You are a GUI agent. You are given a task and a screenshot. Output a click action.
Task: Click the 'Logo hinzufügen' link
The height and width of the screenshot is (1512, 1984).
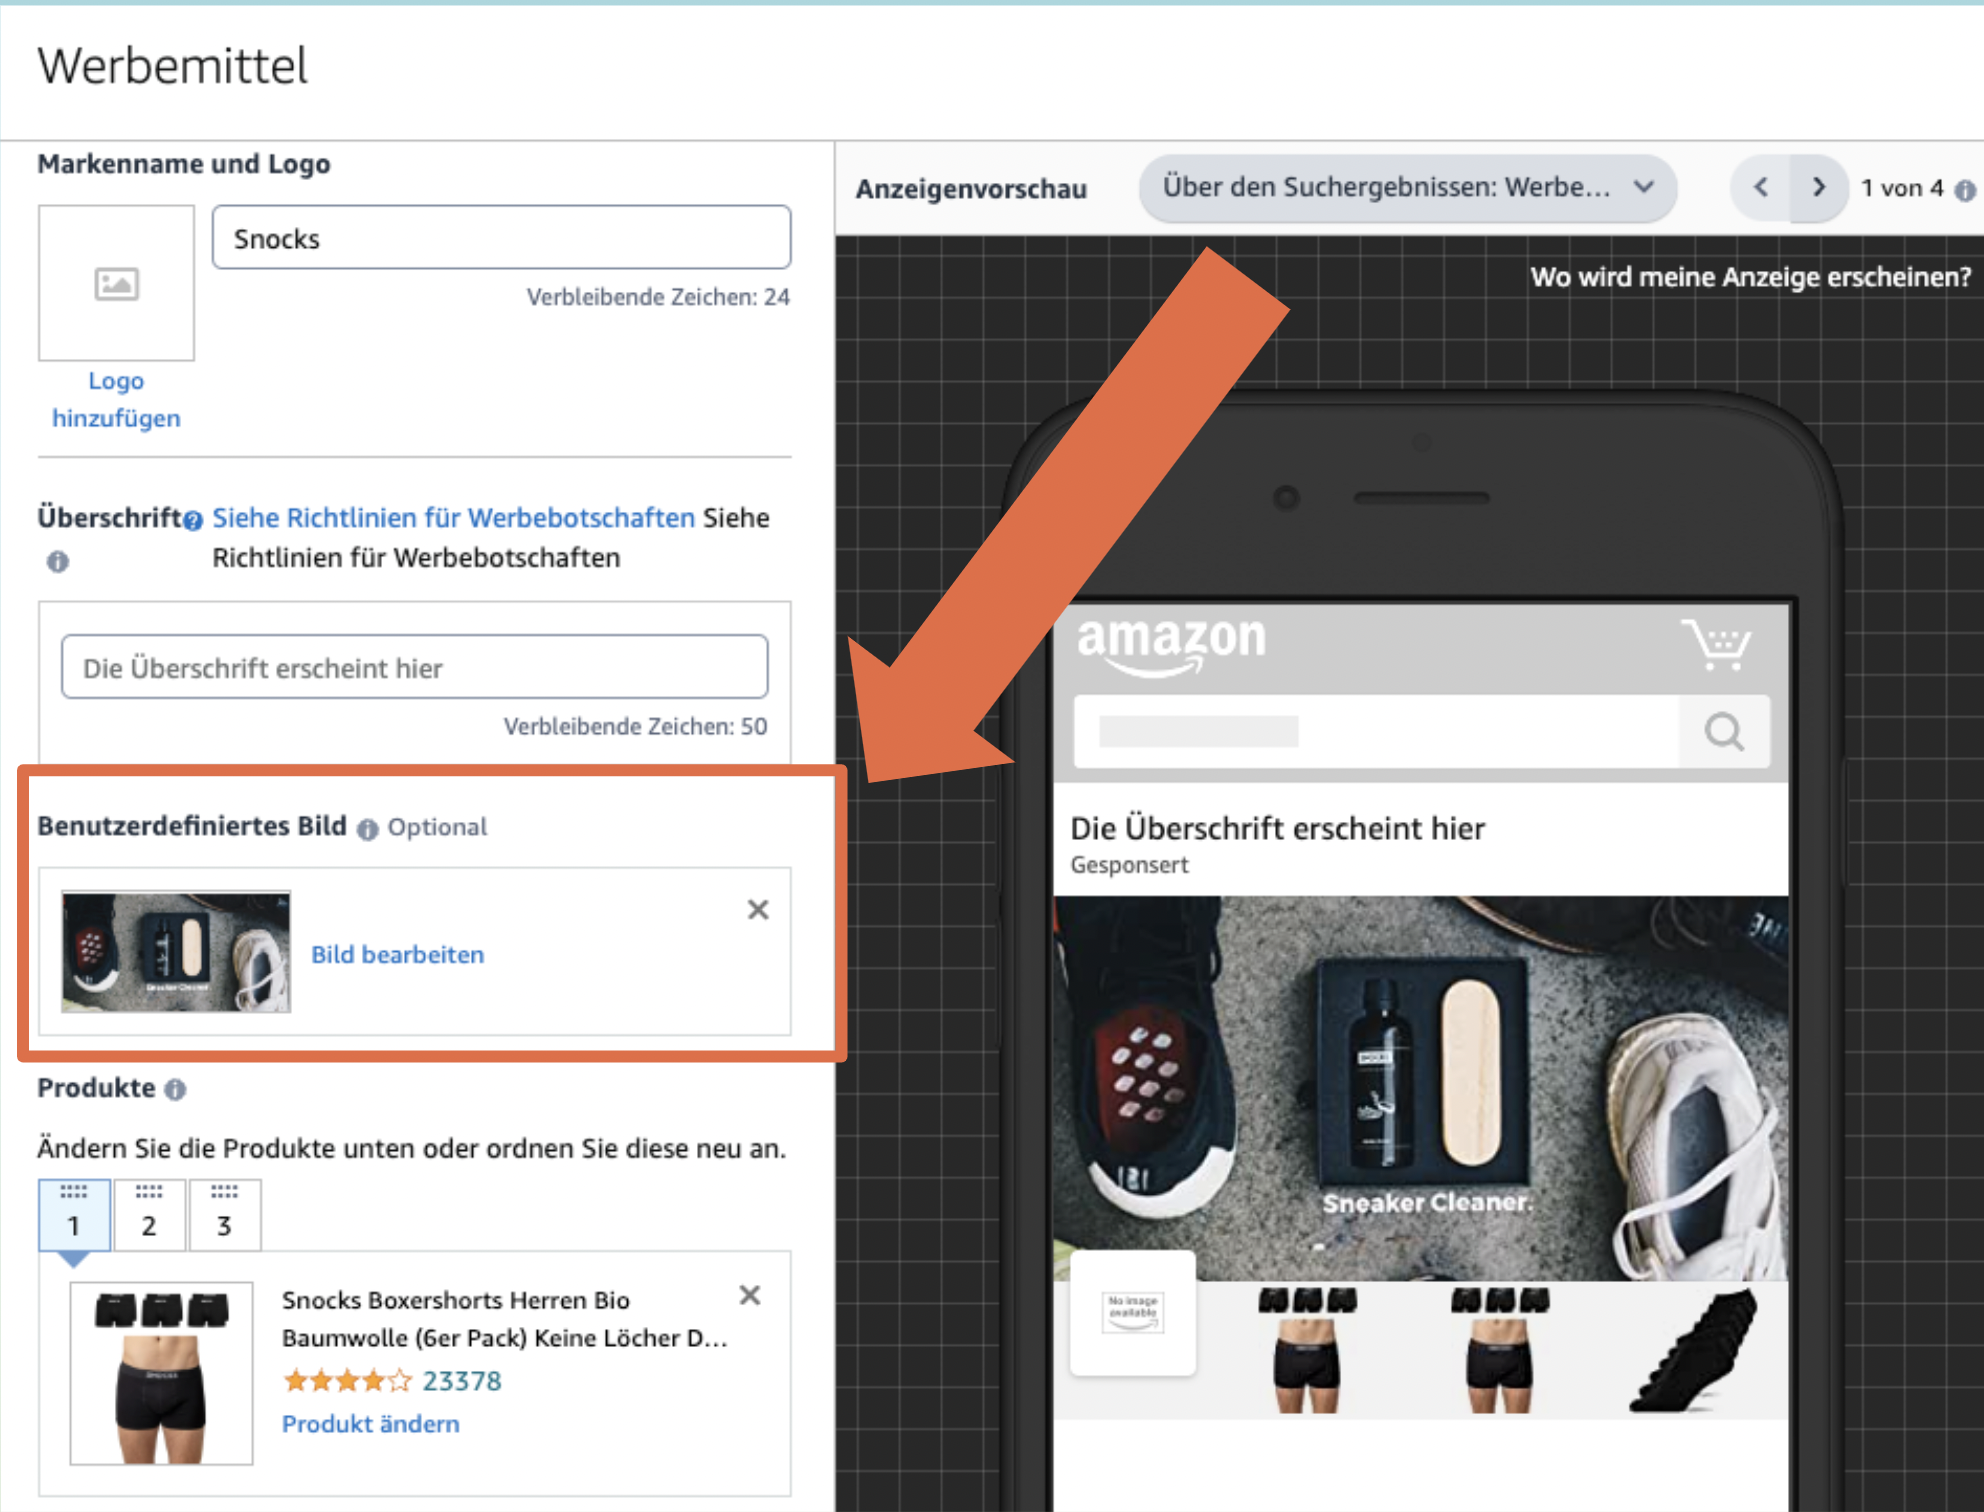point(116,399)
